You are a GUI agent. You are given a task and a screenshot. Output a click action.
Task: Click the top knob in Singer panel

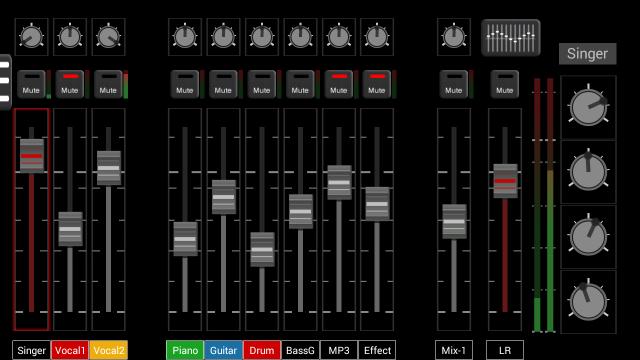click(588, 107)
